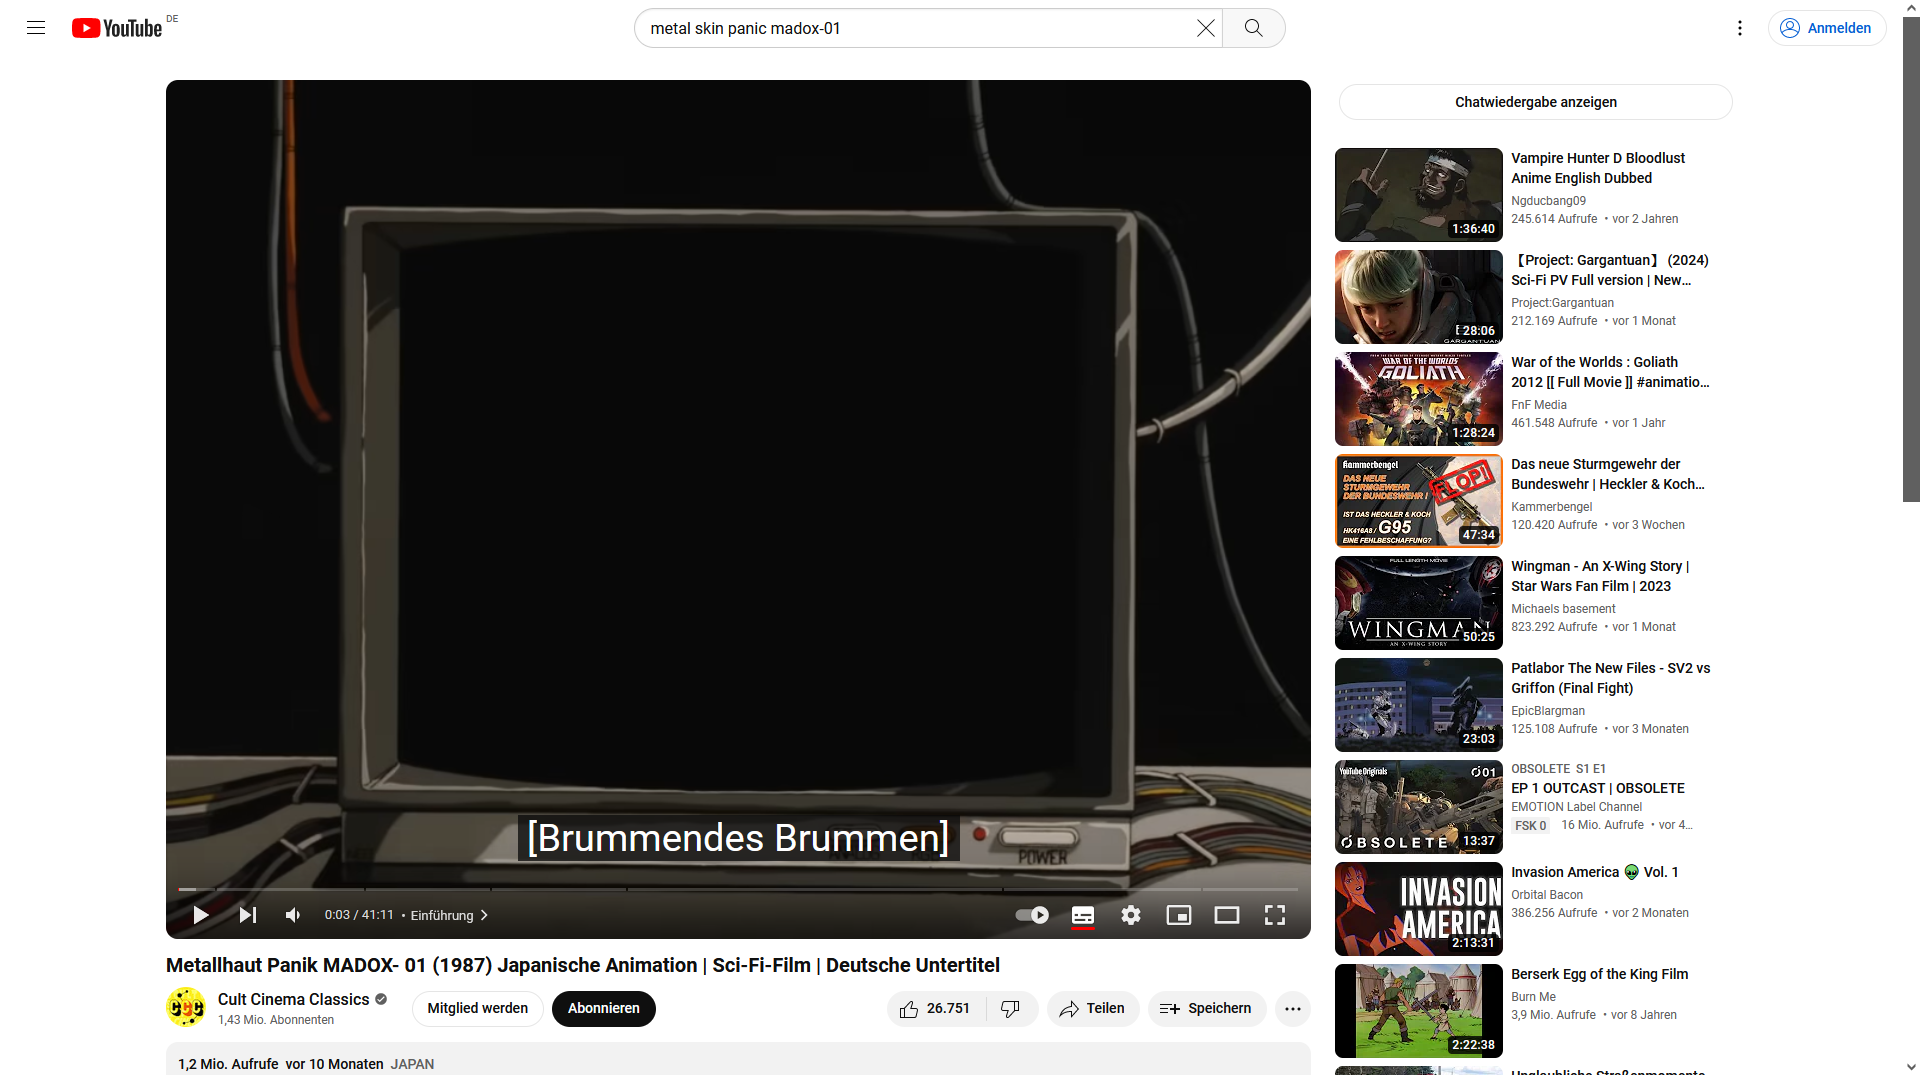Go to YouTube home via logo
The width and height of the screenshot is (1920, 1075).
click(x=117, y=28)
